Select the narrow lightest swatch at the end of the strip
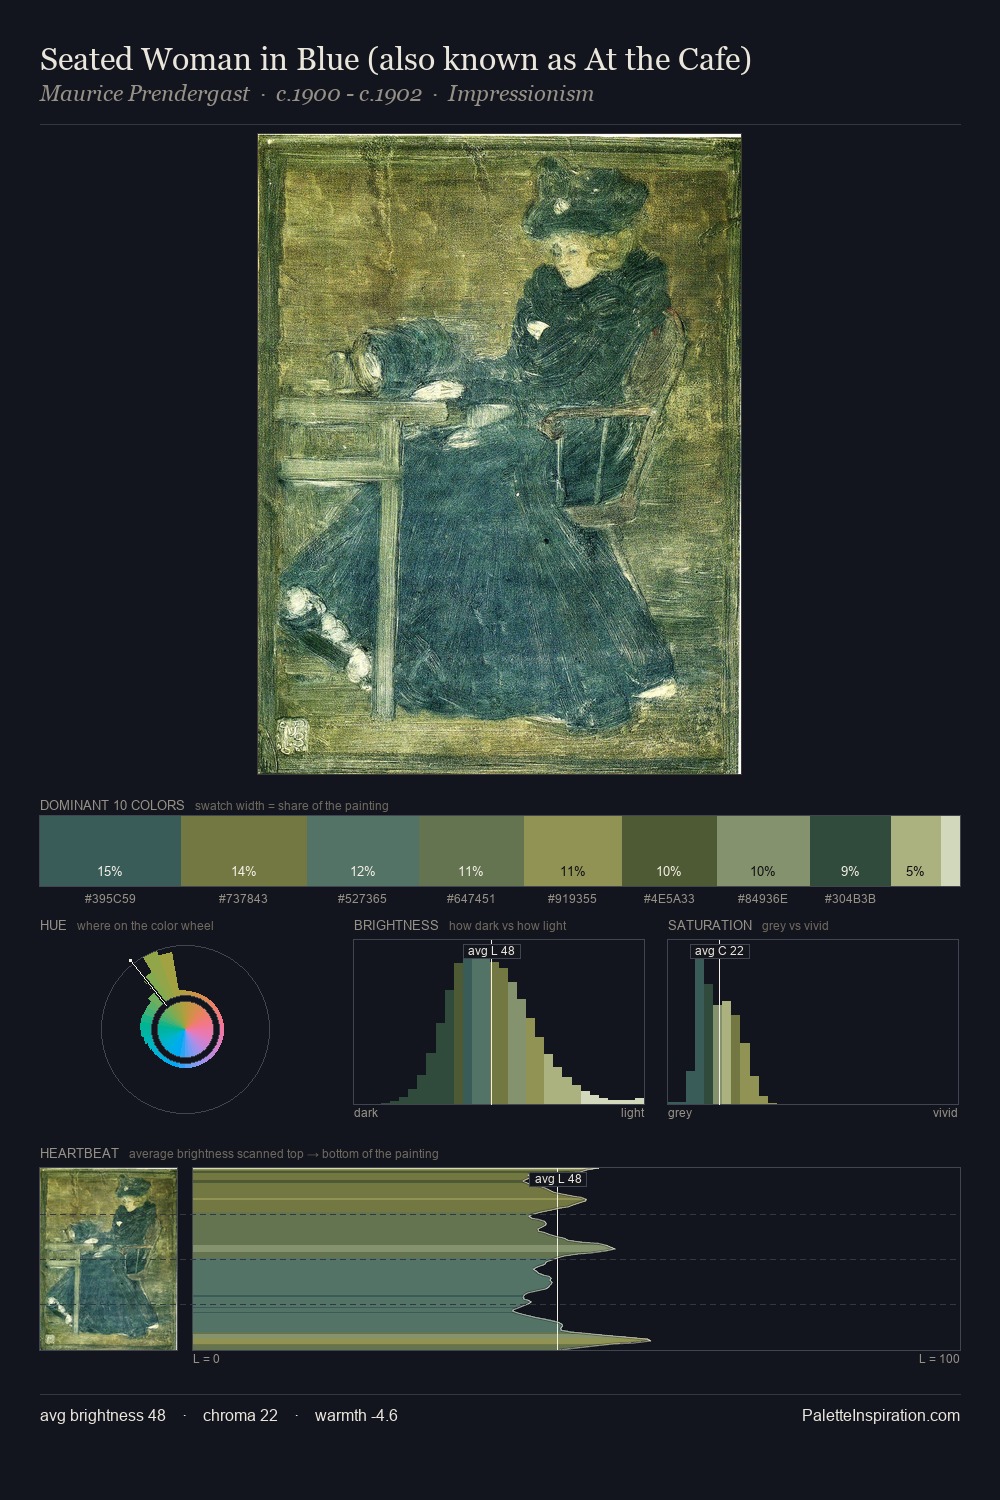Screen dimensions: 1000x1500 950,851
